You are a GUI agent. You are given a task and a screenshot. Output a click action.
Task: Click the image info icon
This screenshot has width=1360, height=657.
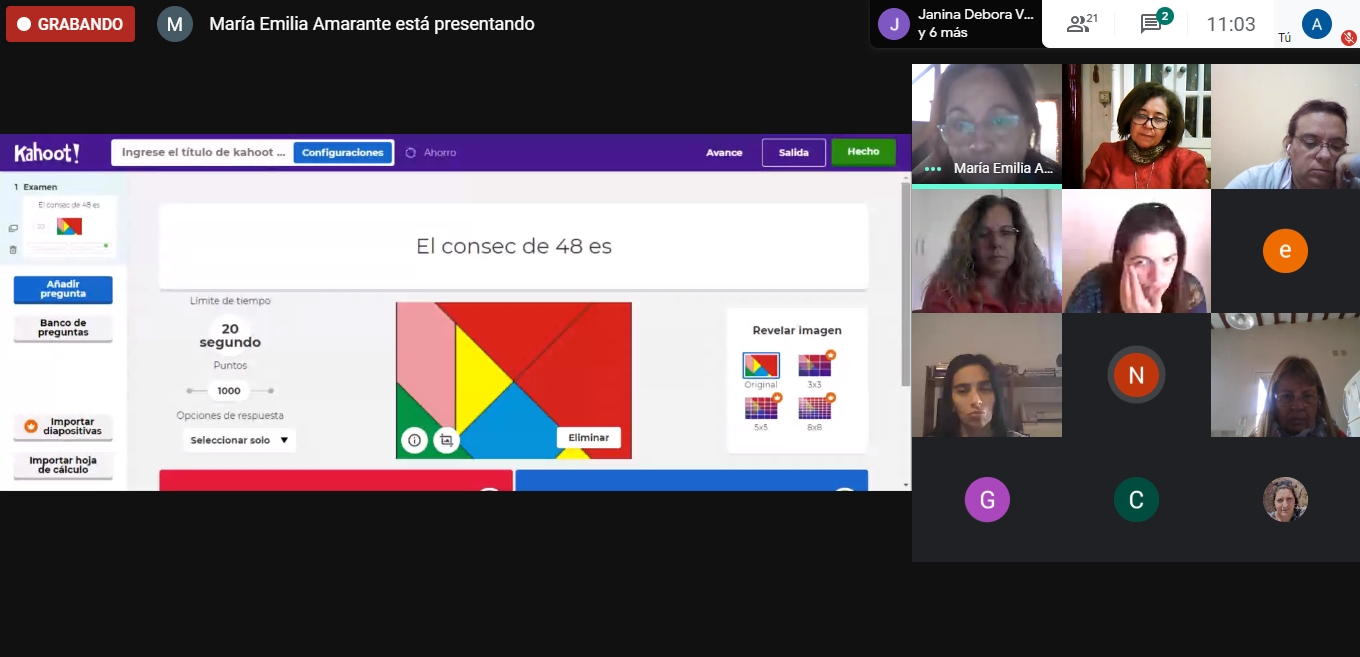(415, 440)
